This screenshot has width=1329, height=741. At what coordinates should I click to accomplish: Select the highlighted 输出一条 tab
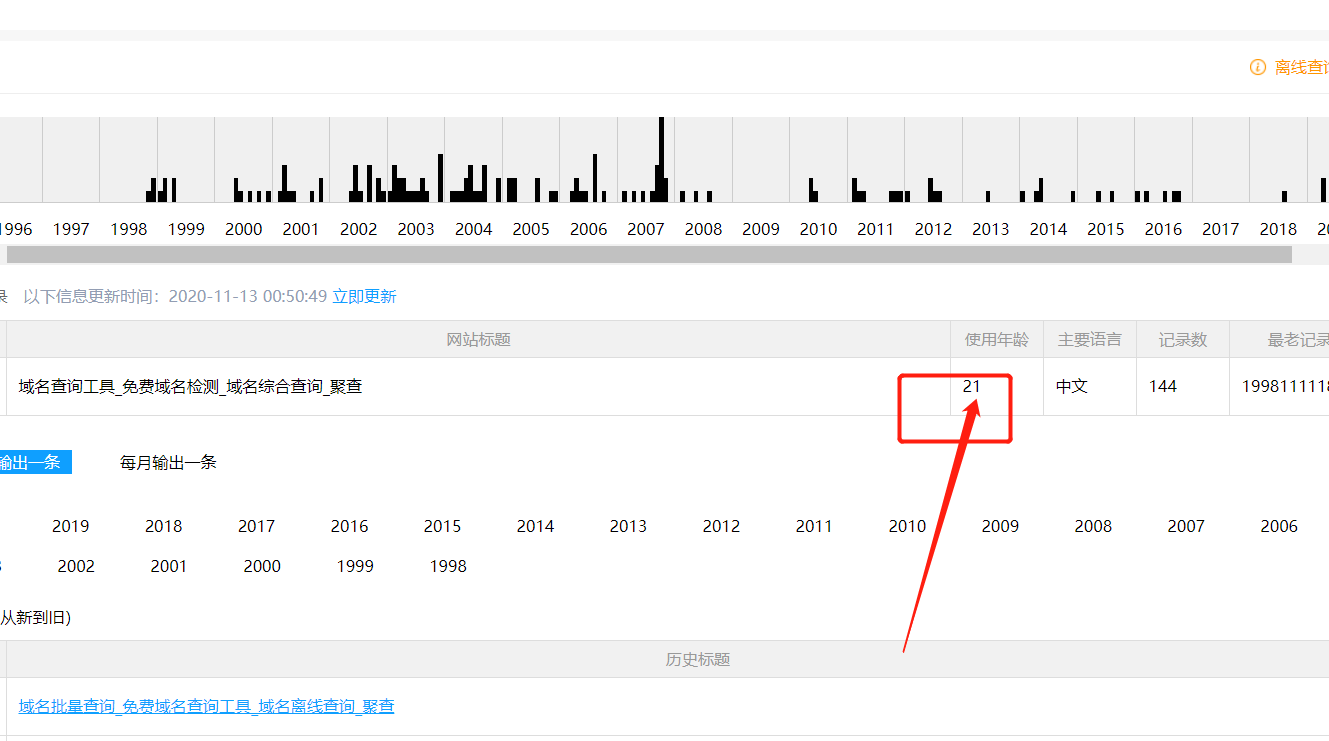[30, 461]
